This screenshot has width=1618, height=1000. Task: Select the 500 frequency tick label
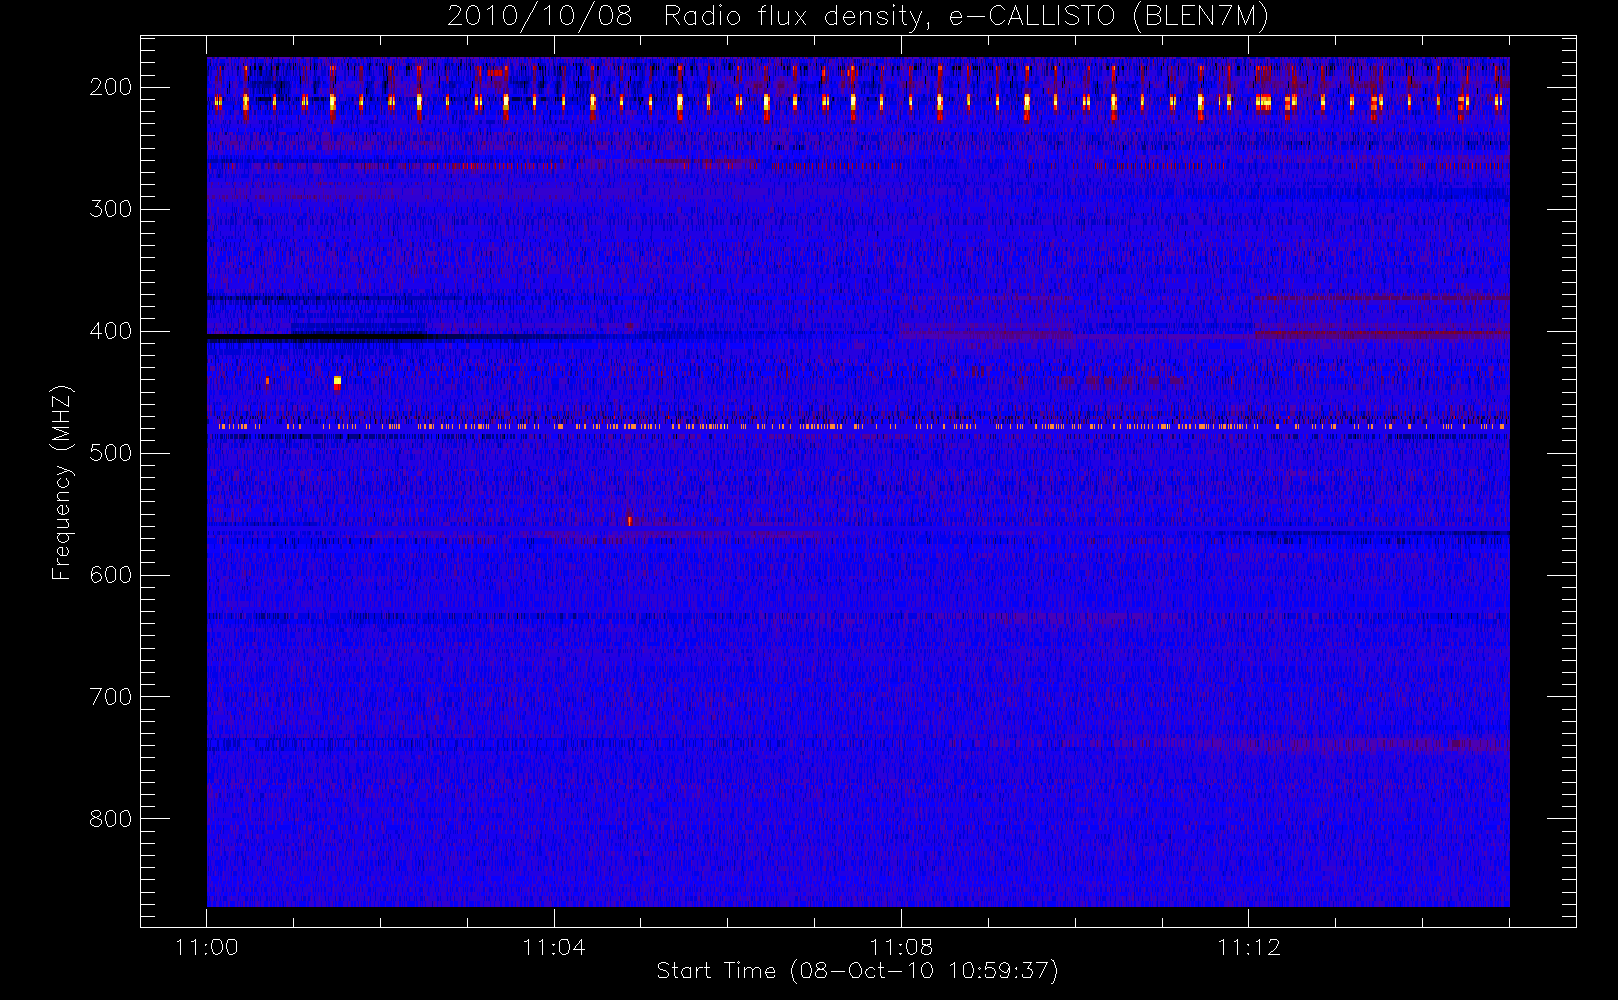111,453
